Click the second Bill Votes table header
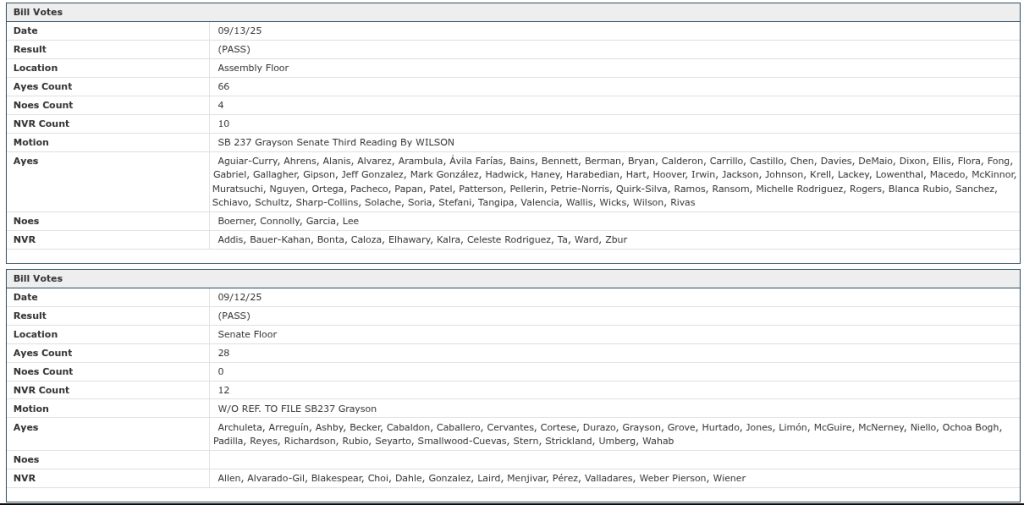The width and height of the screenshot is (1024, 505). pyautogui.click(x=38, y=278)
